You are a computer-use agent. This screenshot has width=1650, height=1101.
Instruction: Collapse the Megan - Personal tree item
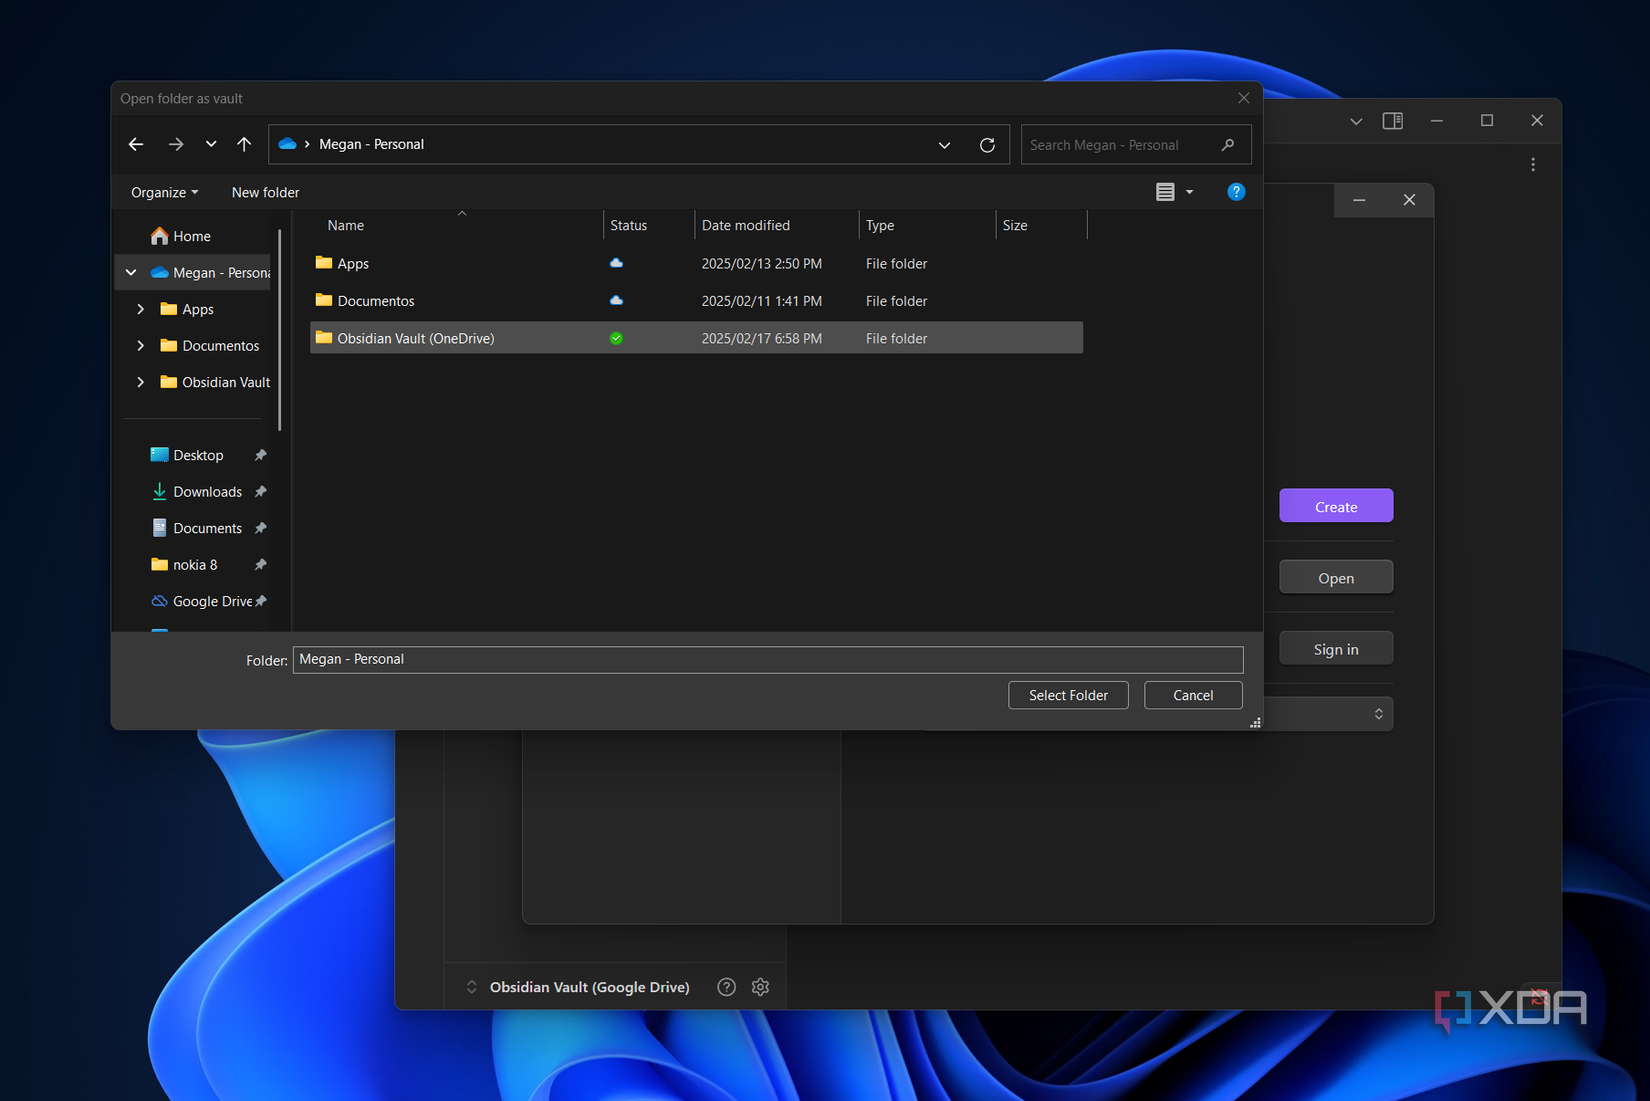[130, 272]
